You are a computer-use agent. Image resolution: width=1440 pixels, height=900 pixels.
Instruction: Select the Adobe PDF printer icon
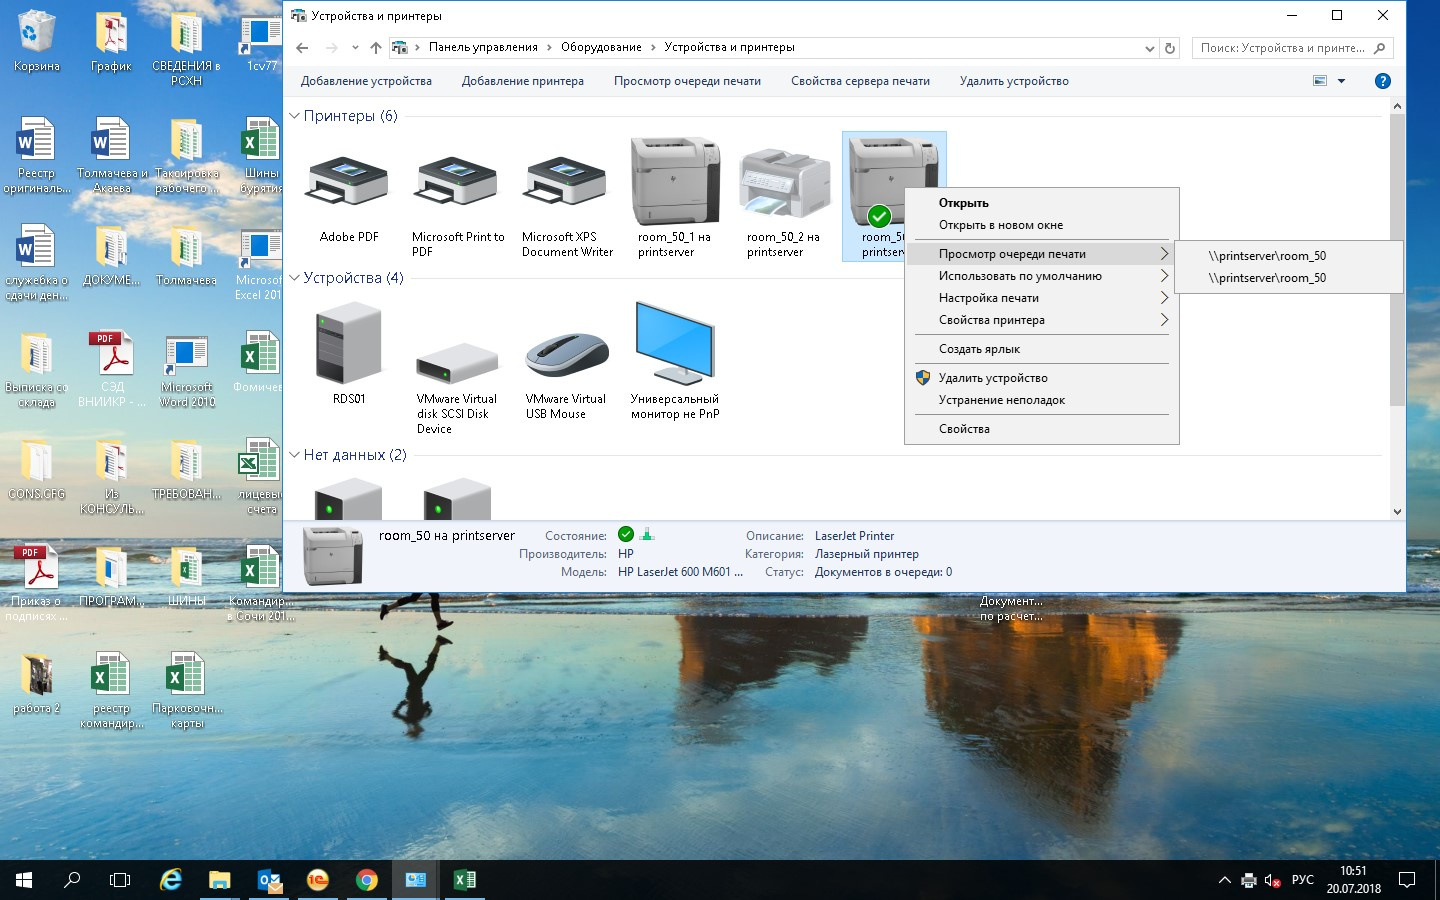click(348, 182)
